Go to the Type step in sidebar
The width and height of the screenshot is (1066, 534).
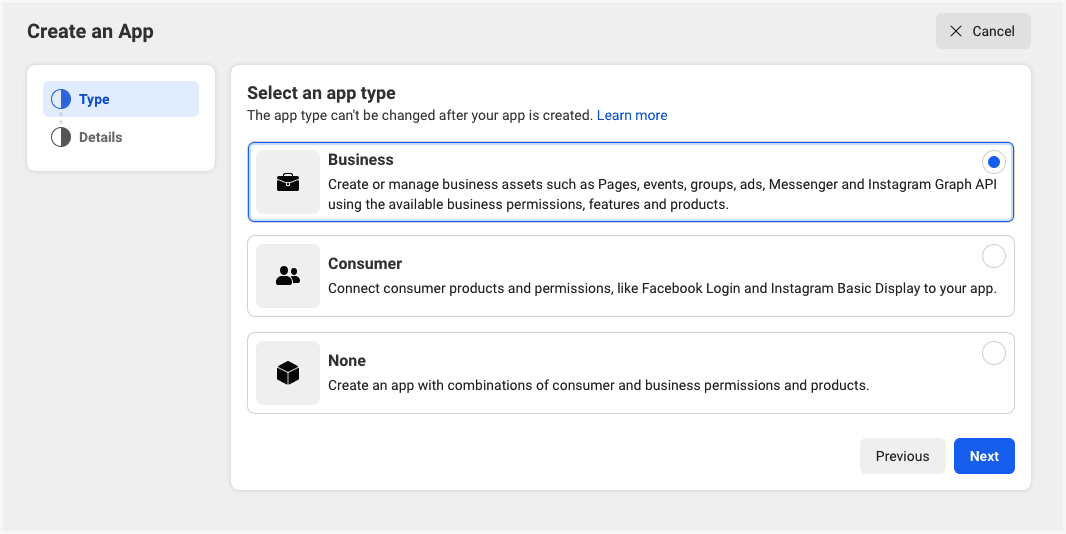[x=94, y=99]
